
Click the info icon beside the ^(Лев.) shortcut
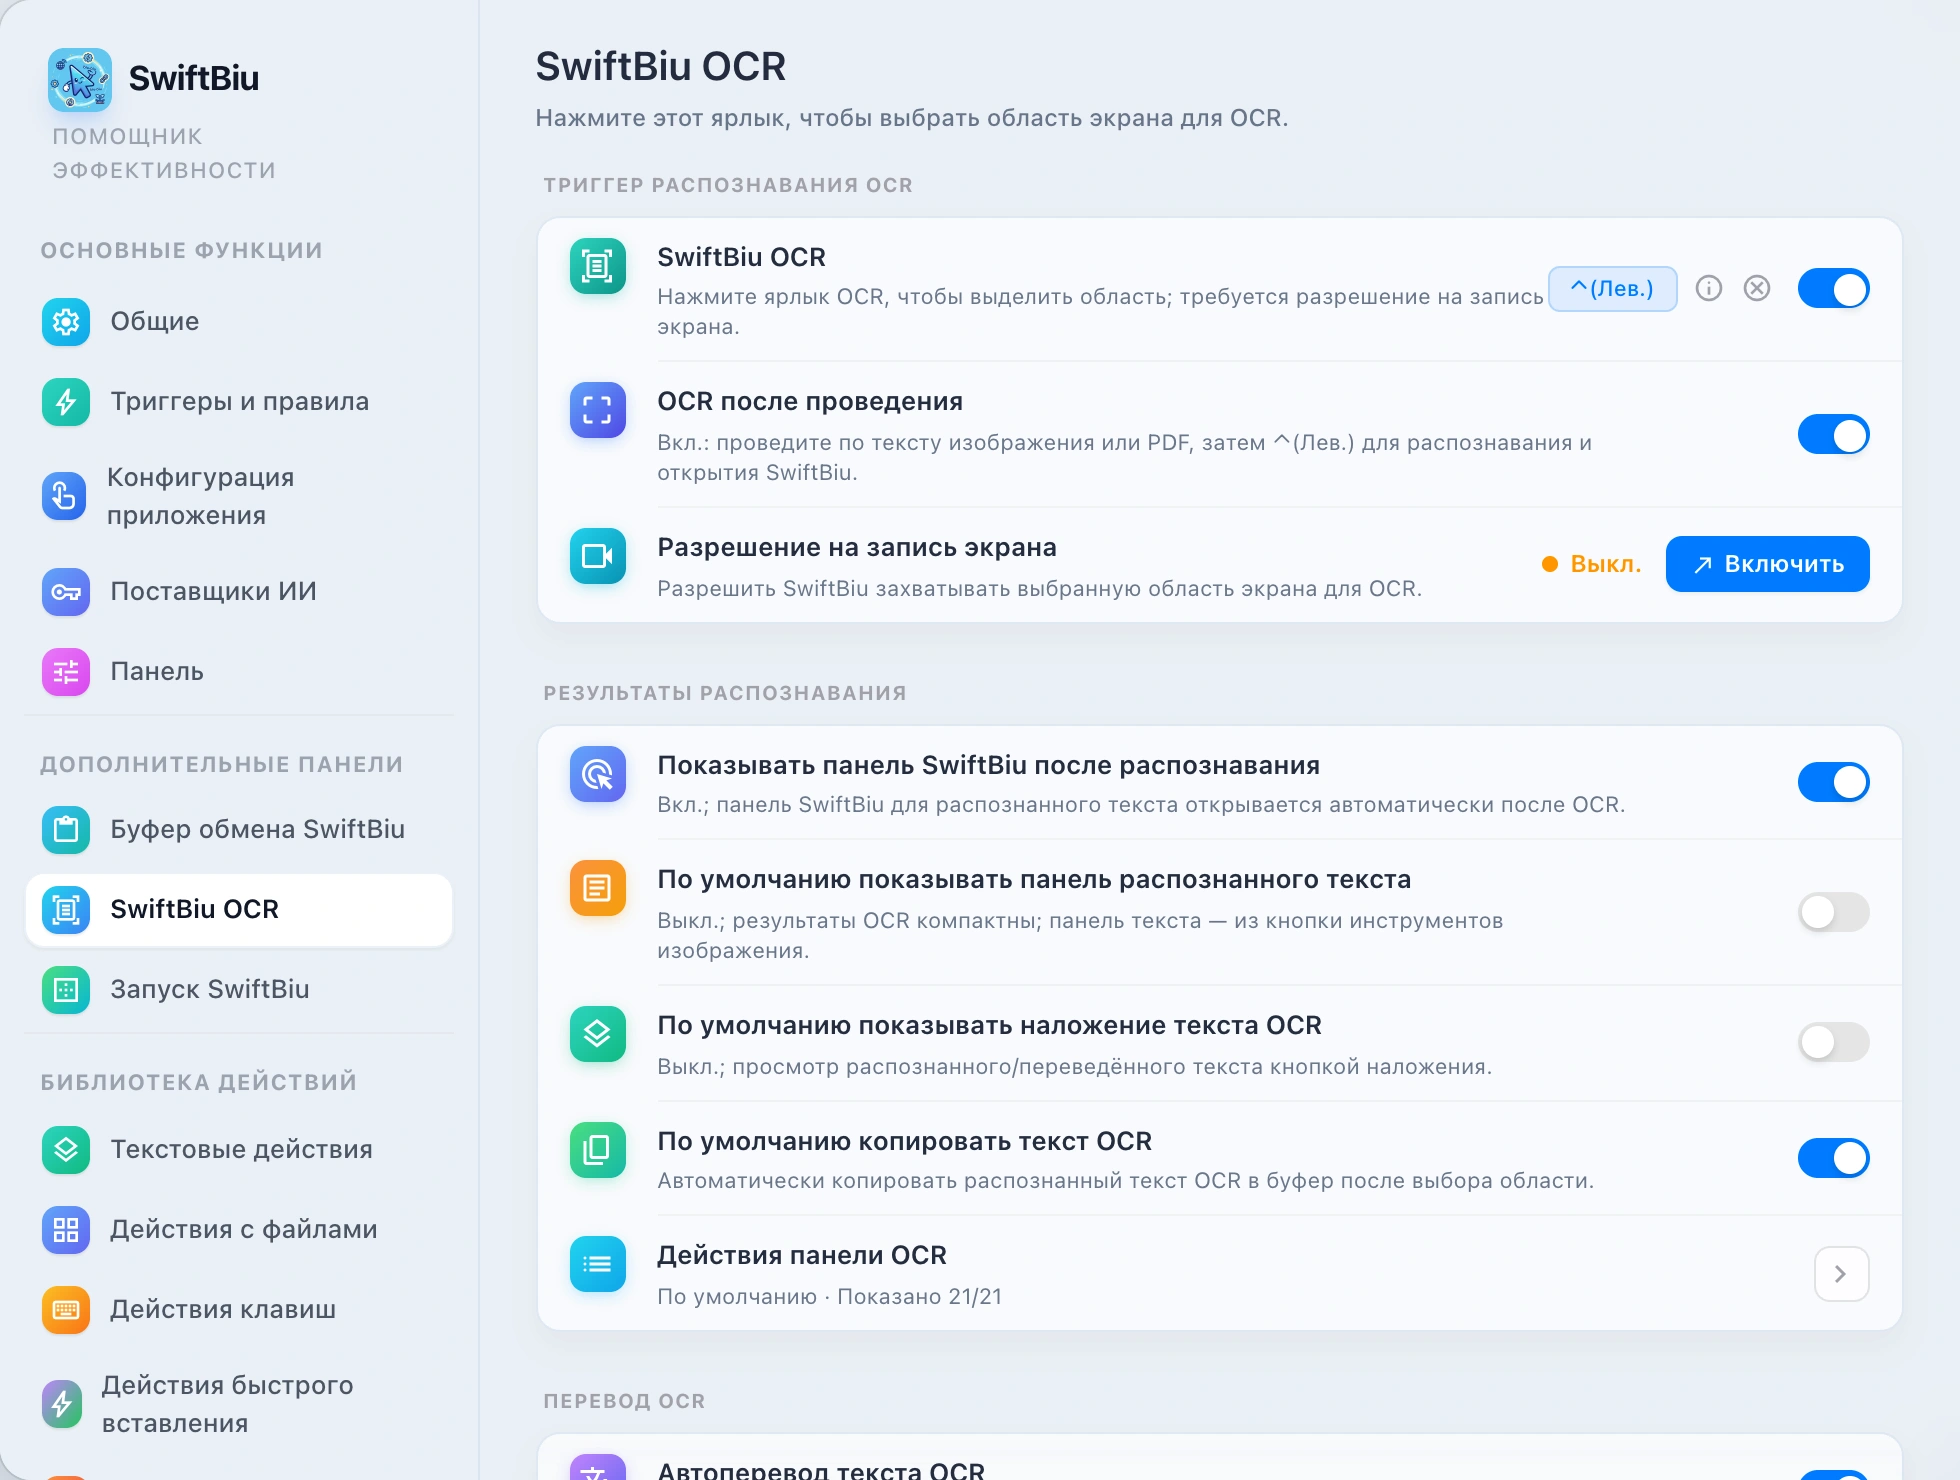1709,289
